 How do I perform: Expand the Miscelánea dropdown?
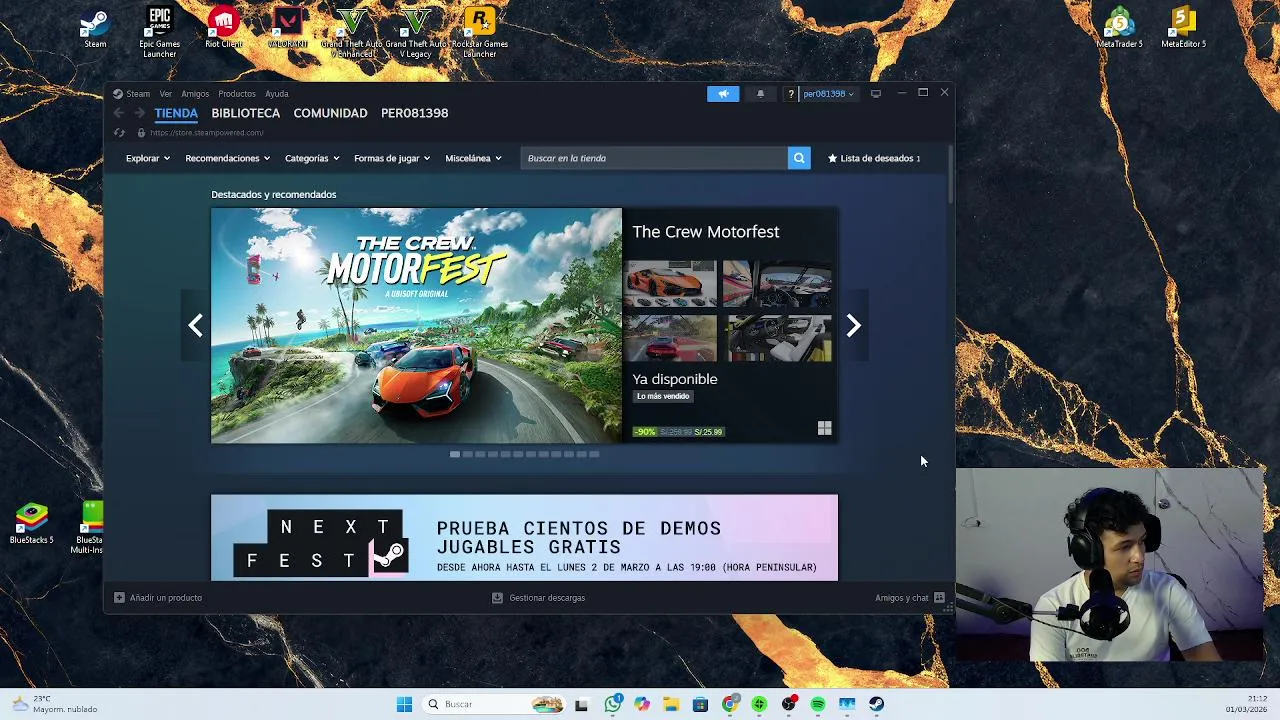pos(473,158)
